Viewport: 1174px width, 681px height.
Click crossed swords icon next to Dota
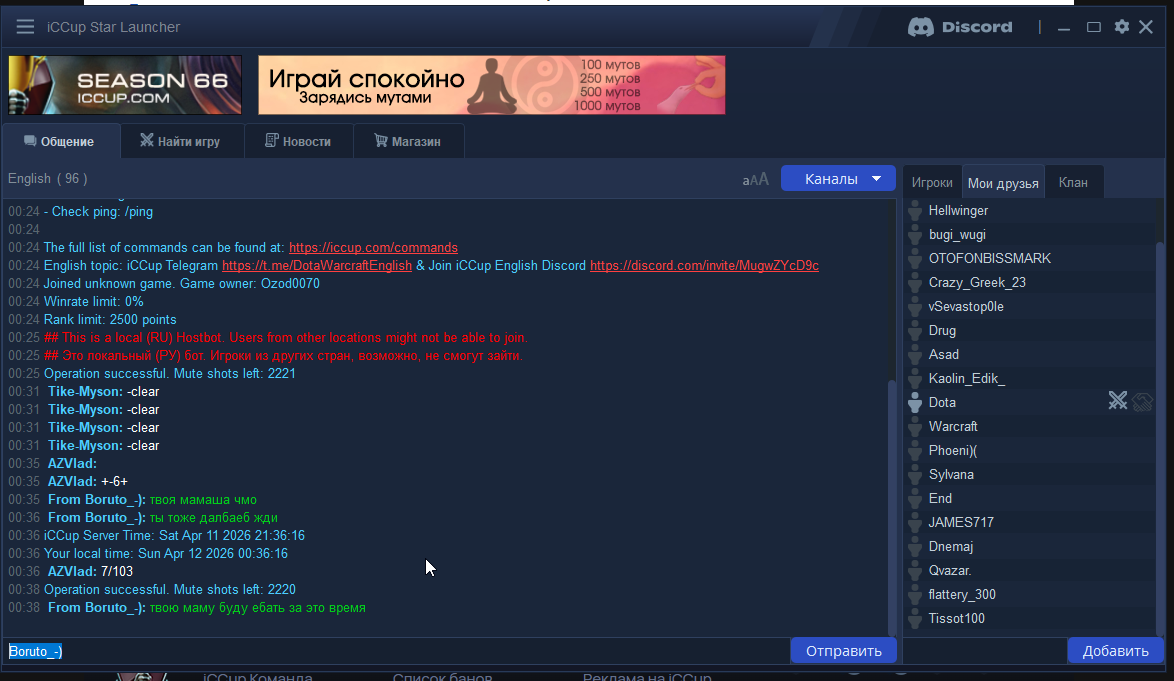coord(1118,402)
